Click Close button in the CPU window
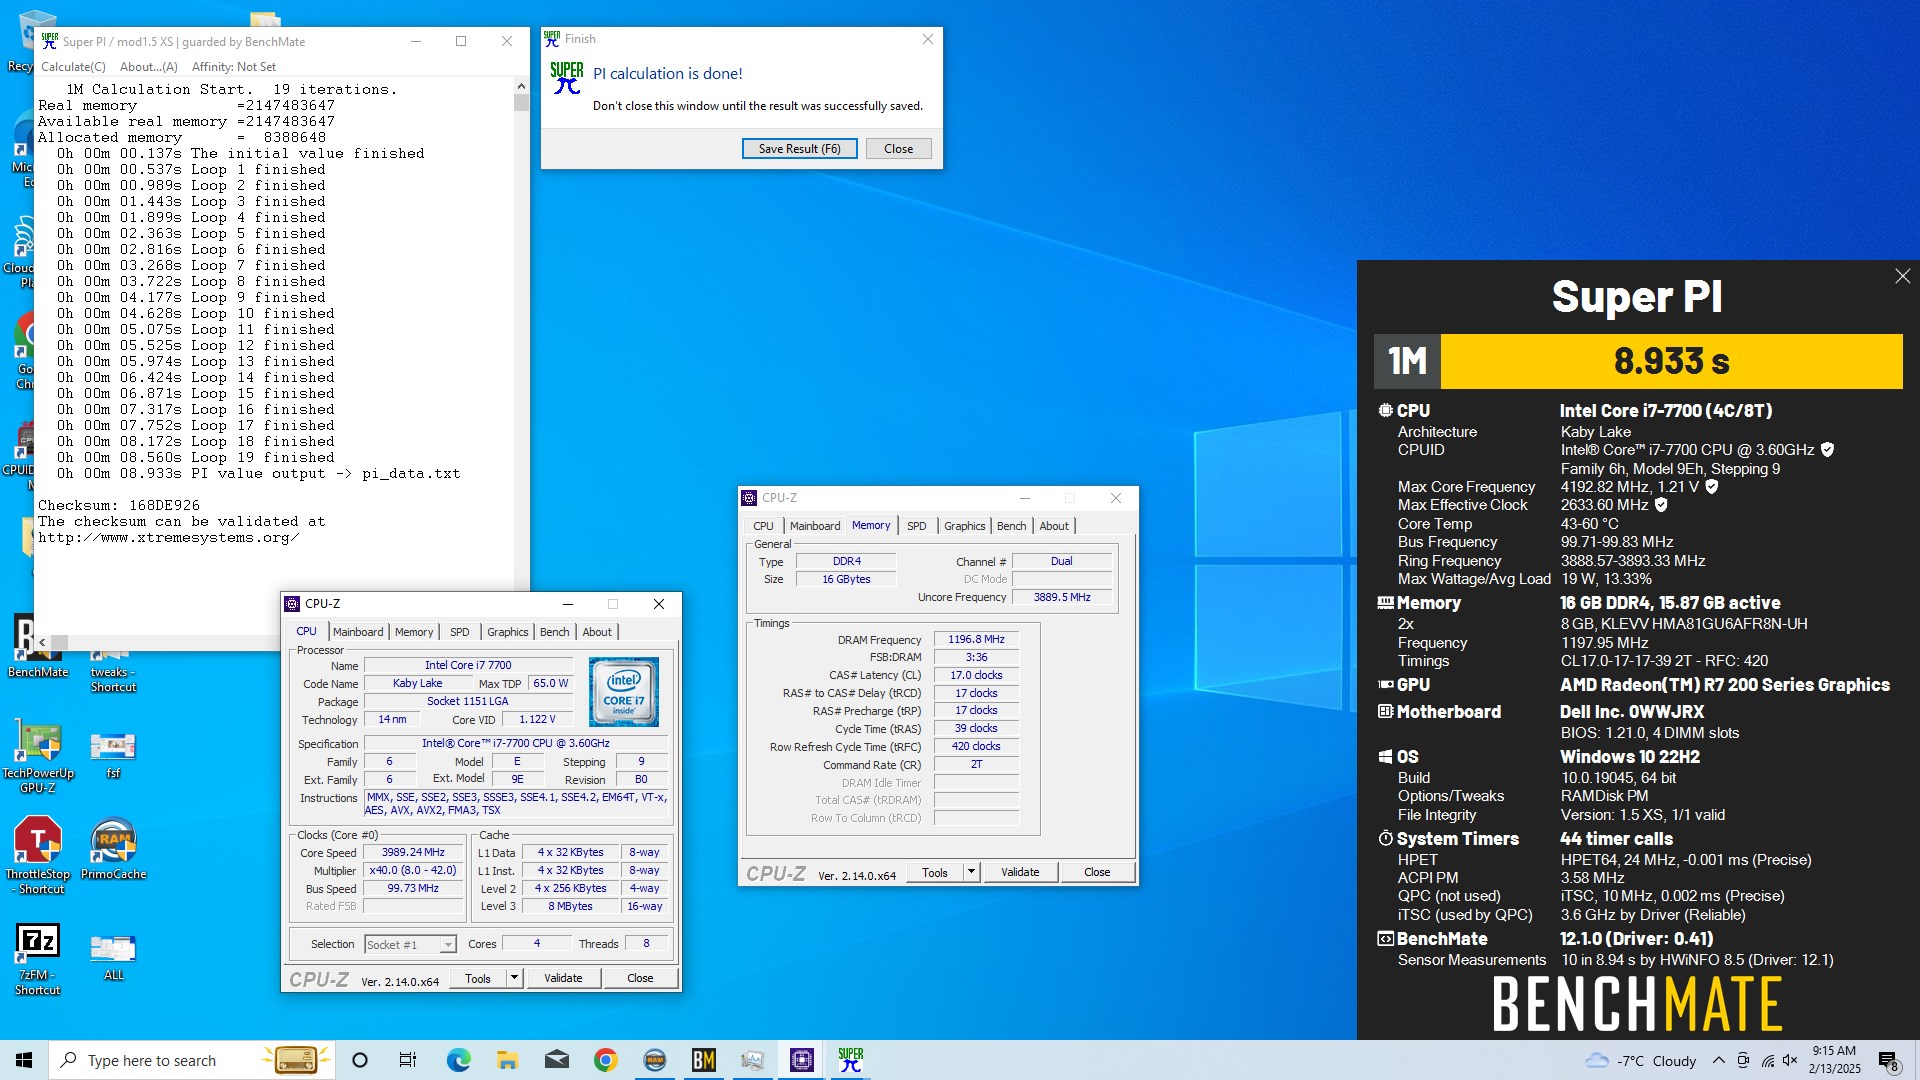Viewport: 1920px width, 1080px height. pos(640,978)
